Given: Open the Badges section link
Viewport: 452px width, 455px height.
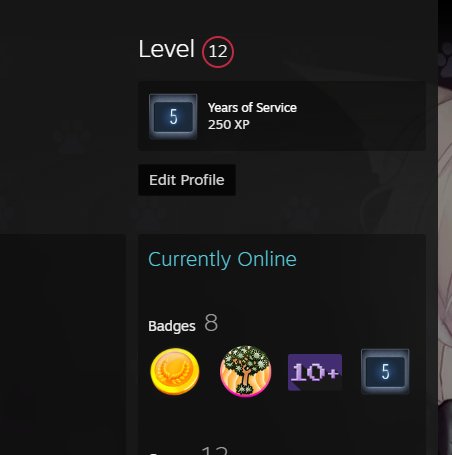Looking at the screenshot, I should pos(172,326).
